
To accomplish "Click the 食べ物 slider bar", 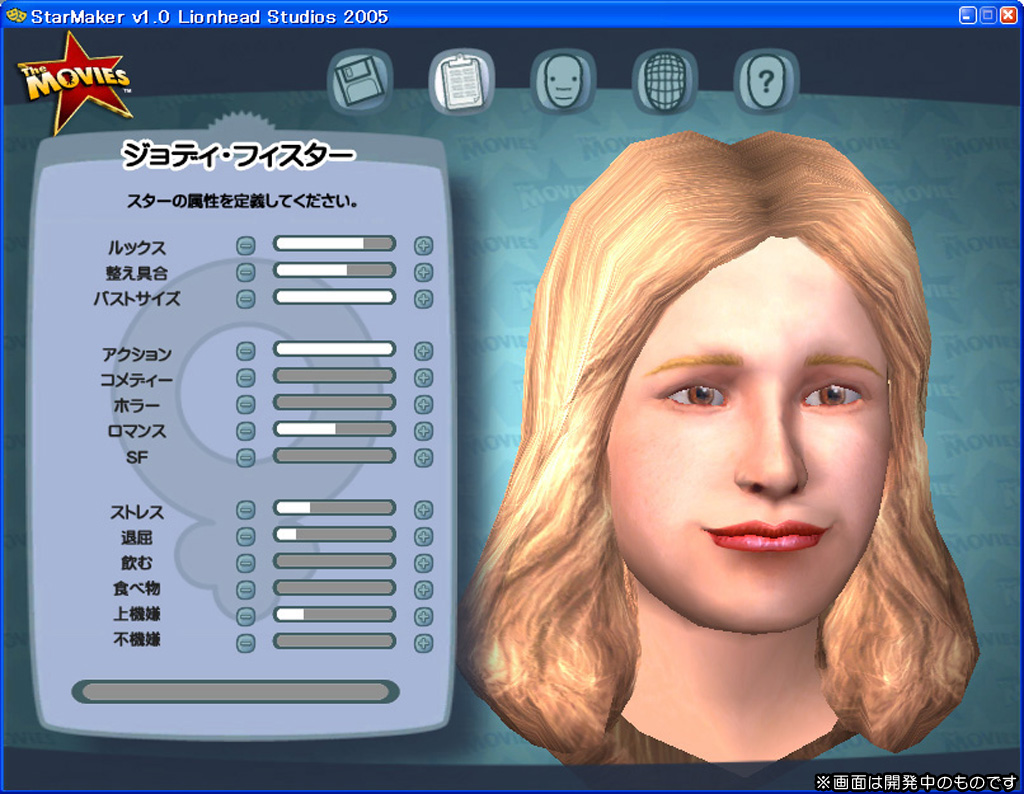I will 334,588.
